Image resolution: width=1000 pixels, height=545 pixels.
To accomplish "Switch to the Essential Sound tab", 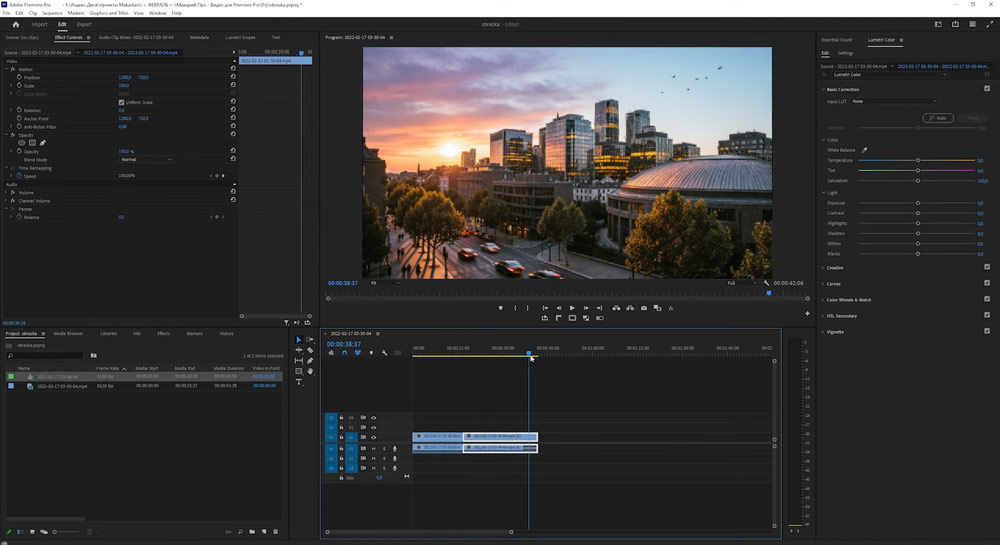I will (x=837, y=40).
